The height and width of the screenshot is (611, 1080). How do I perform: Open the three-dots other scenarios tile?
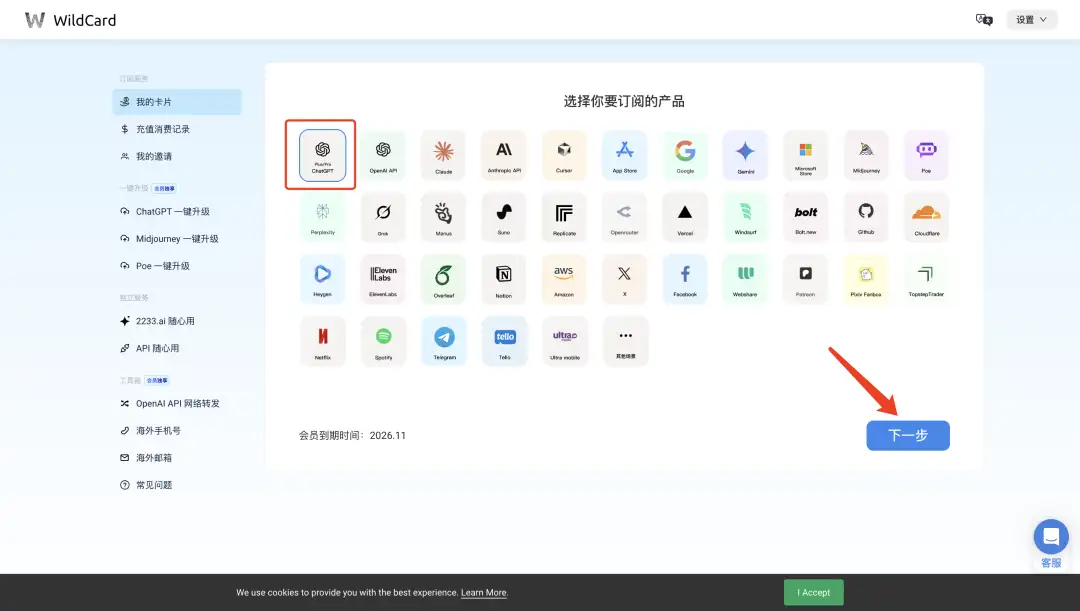(625, 342)
